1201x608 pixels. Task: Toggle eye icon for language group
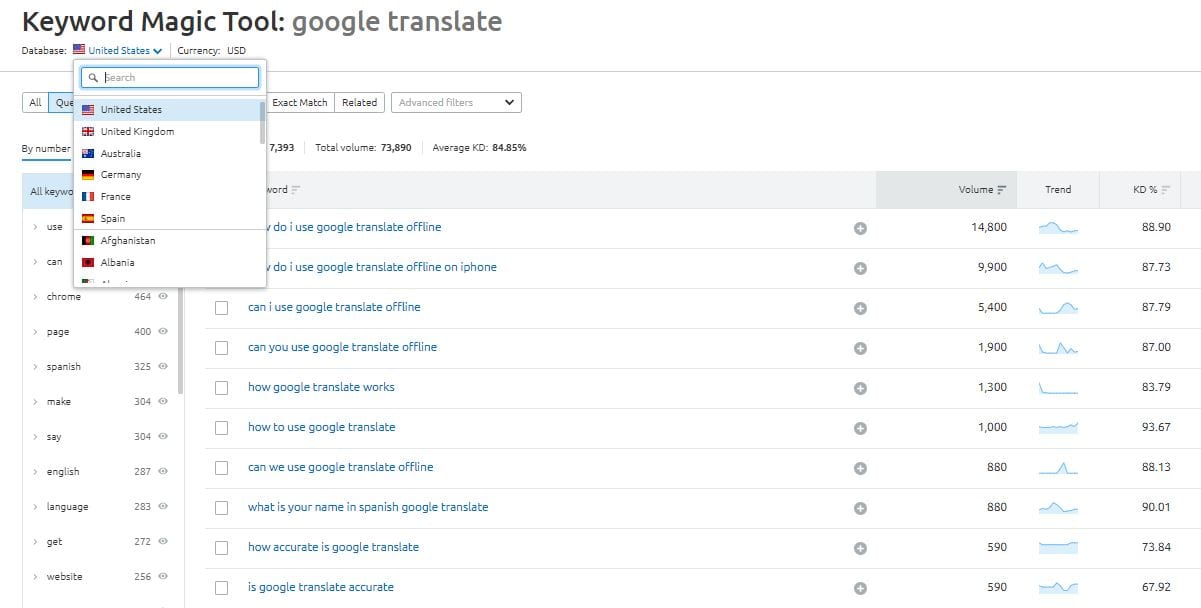pos(163,506)
